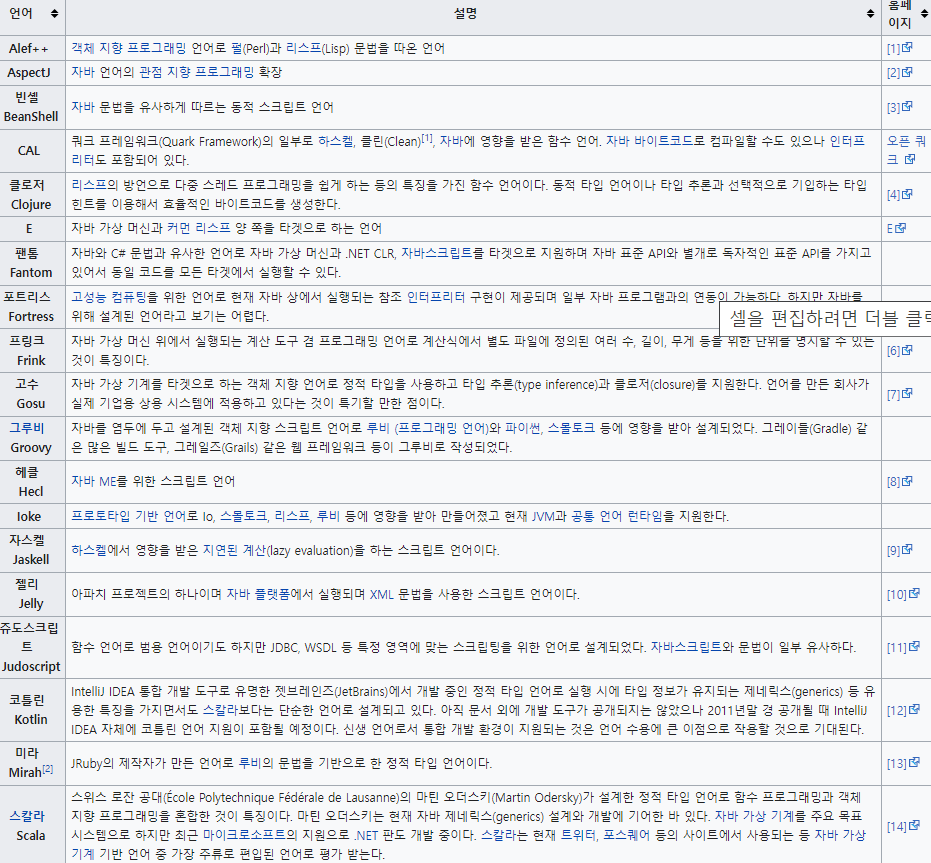Select the Ioke language name cell
931x863 pixels.
click(x=33, y=516)
